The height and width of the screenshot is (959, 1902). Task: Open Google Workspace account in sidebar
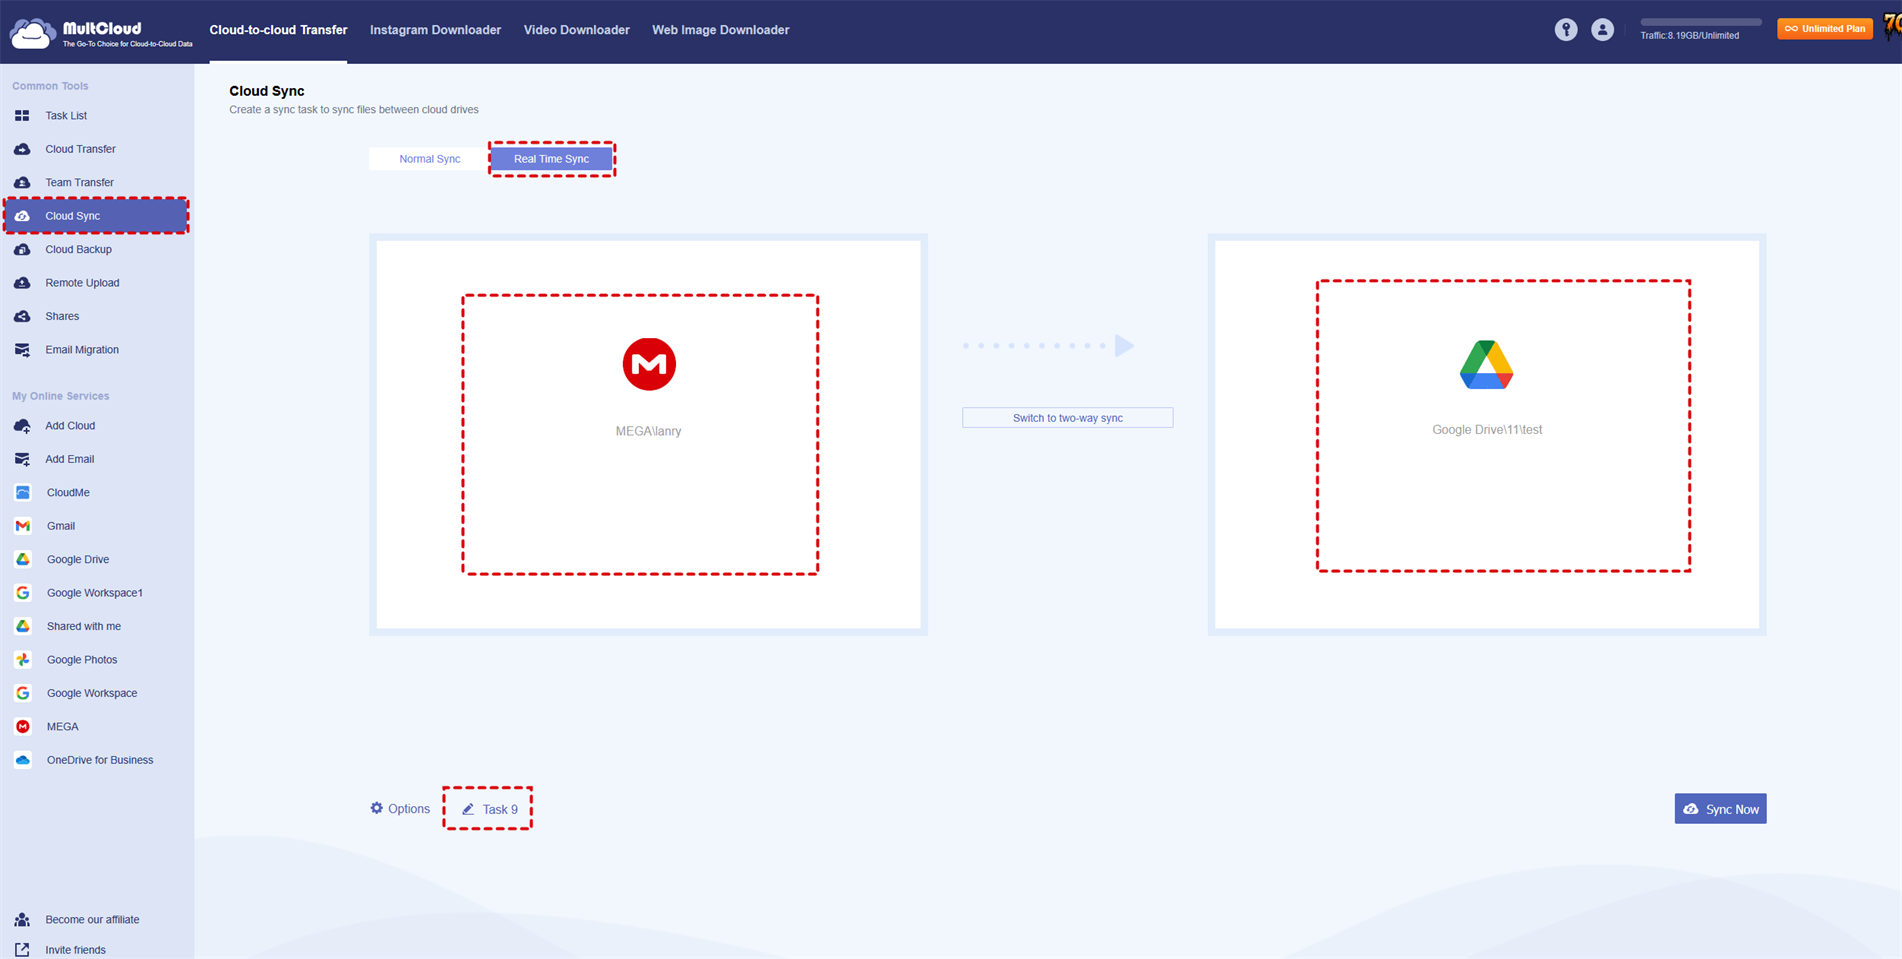[92, 693]
